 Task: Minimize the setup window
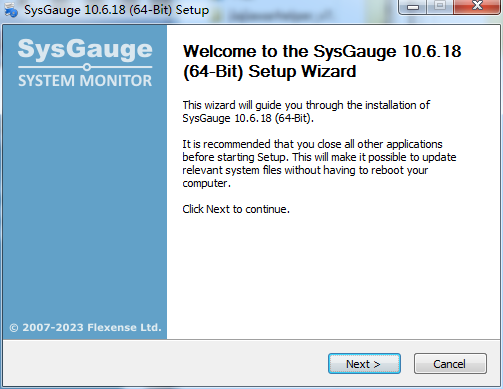pos(413,7)
